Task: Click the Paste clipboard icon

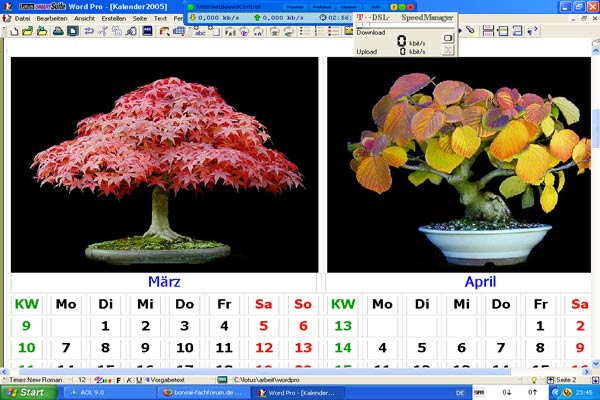Action: click(131, 31)
